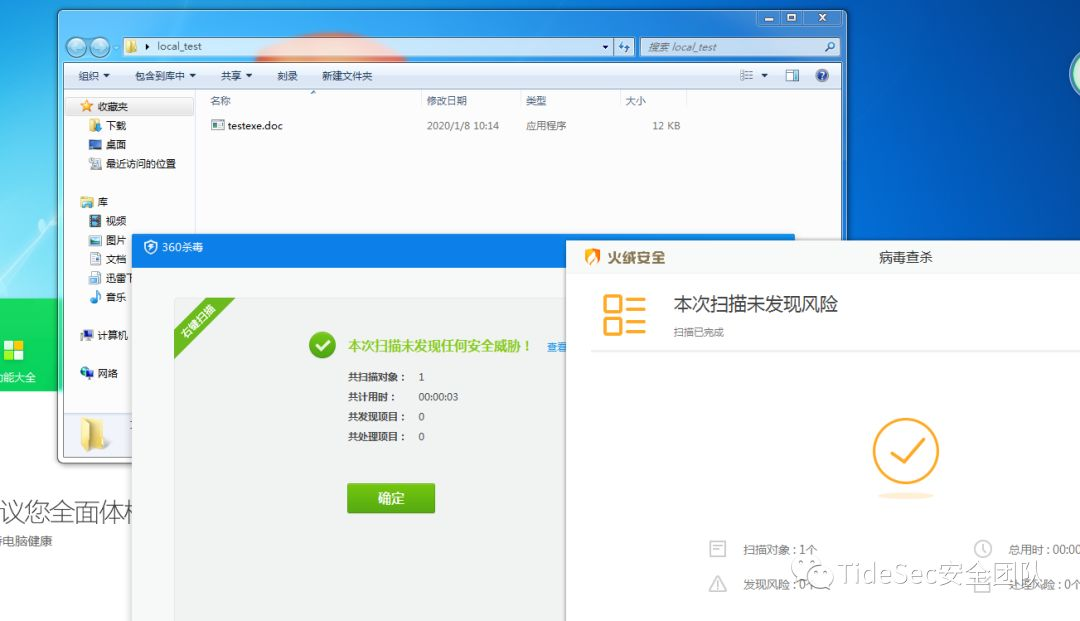Click the change view icon in Explorer toolbar

click(746, 76)
